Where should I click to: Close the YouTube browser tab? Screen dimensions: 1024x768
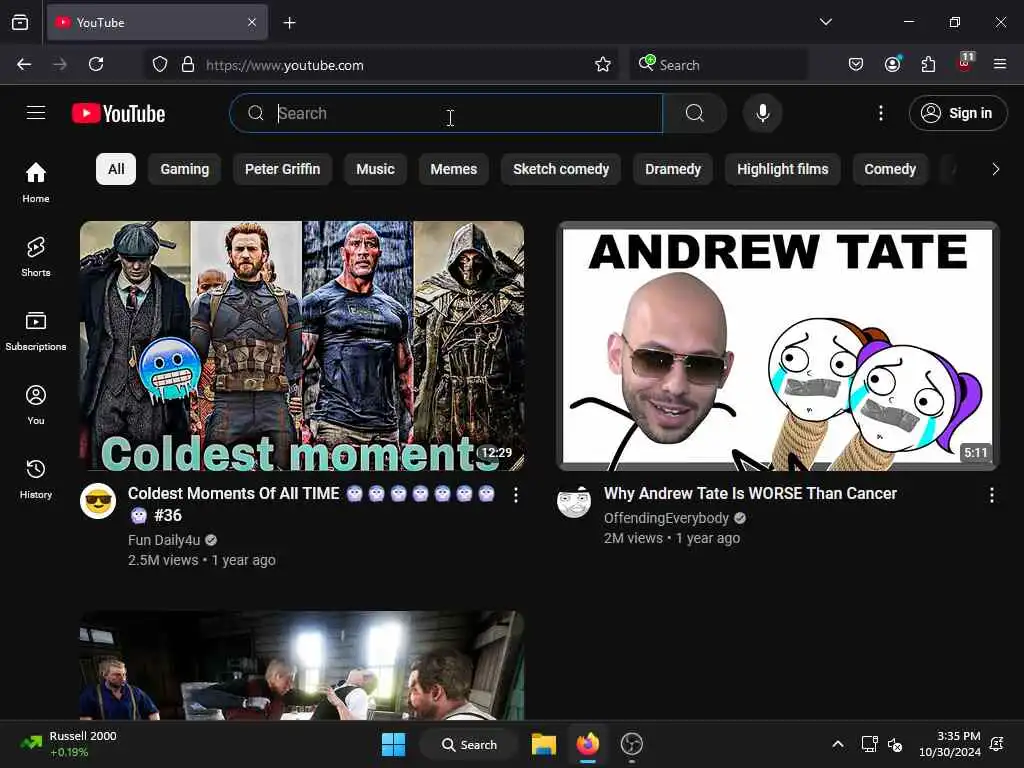(x=252, y=22)
